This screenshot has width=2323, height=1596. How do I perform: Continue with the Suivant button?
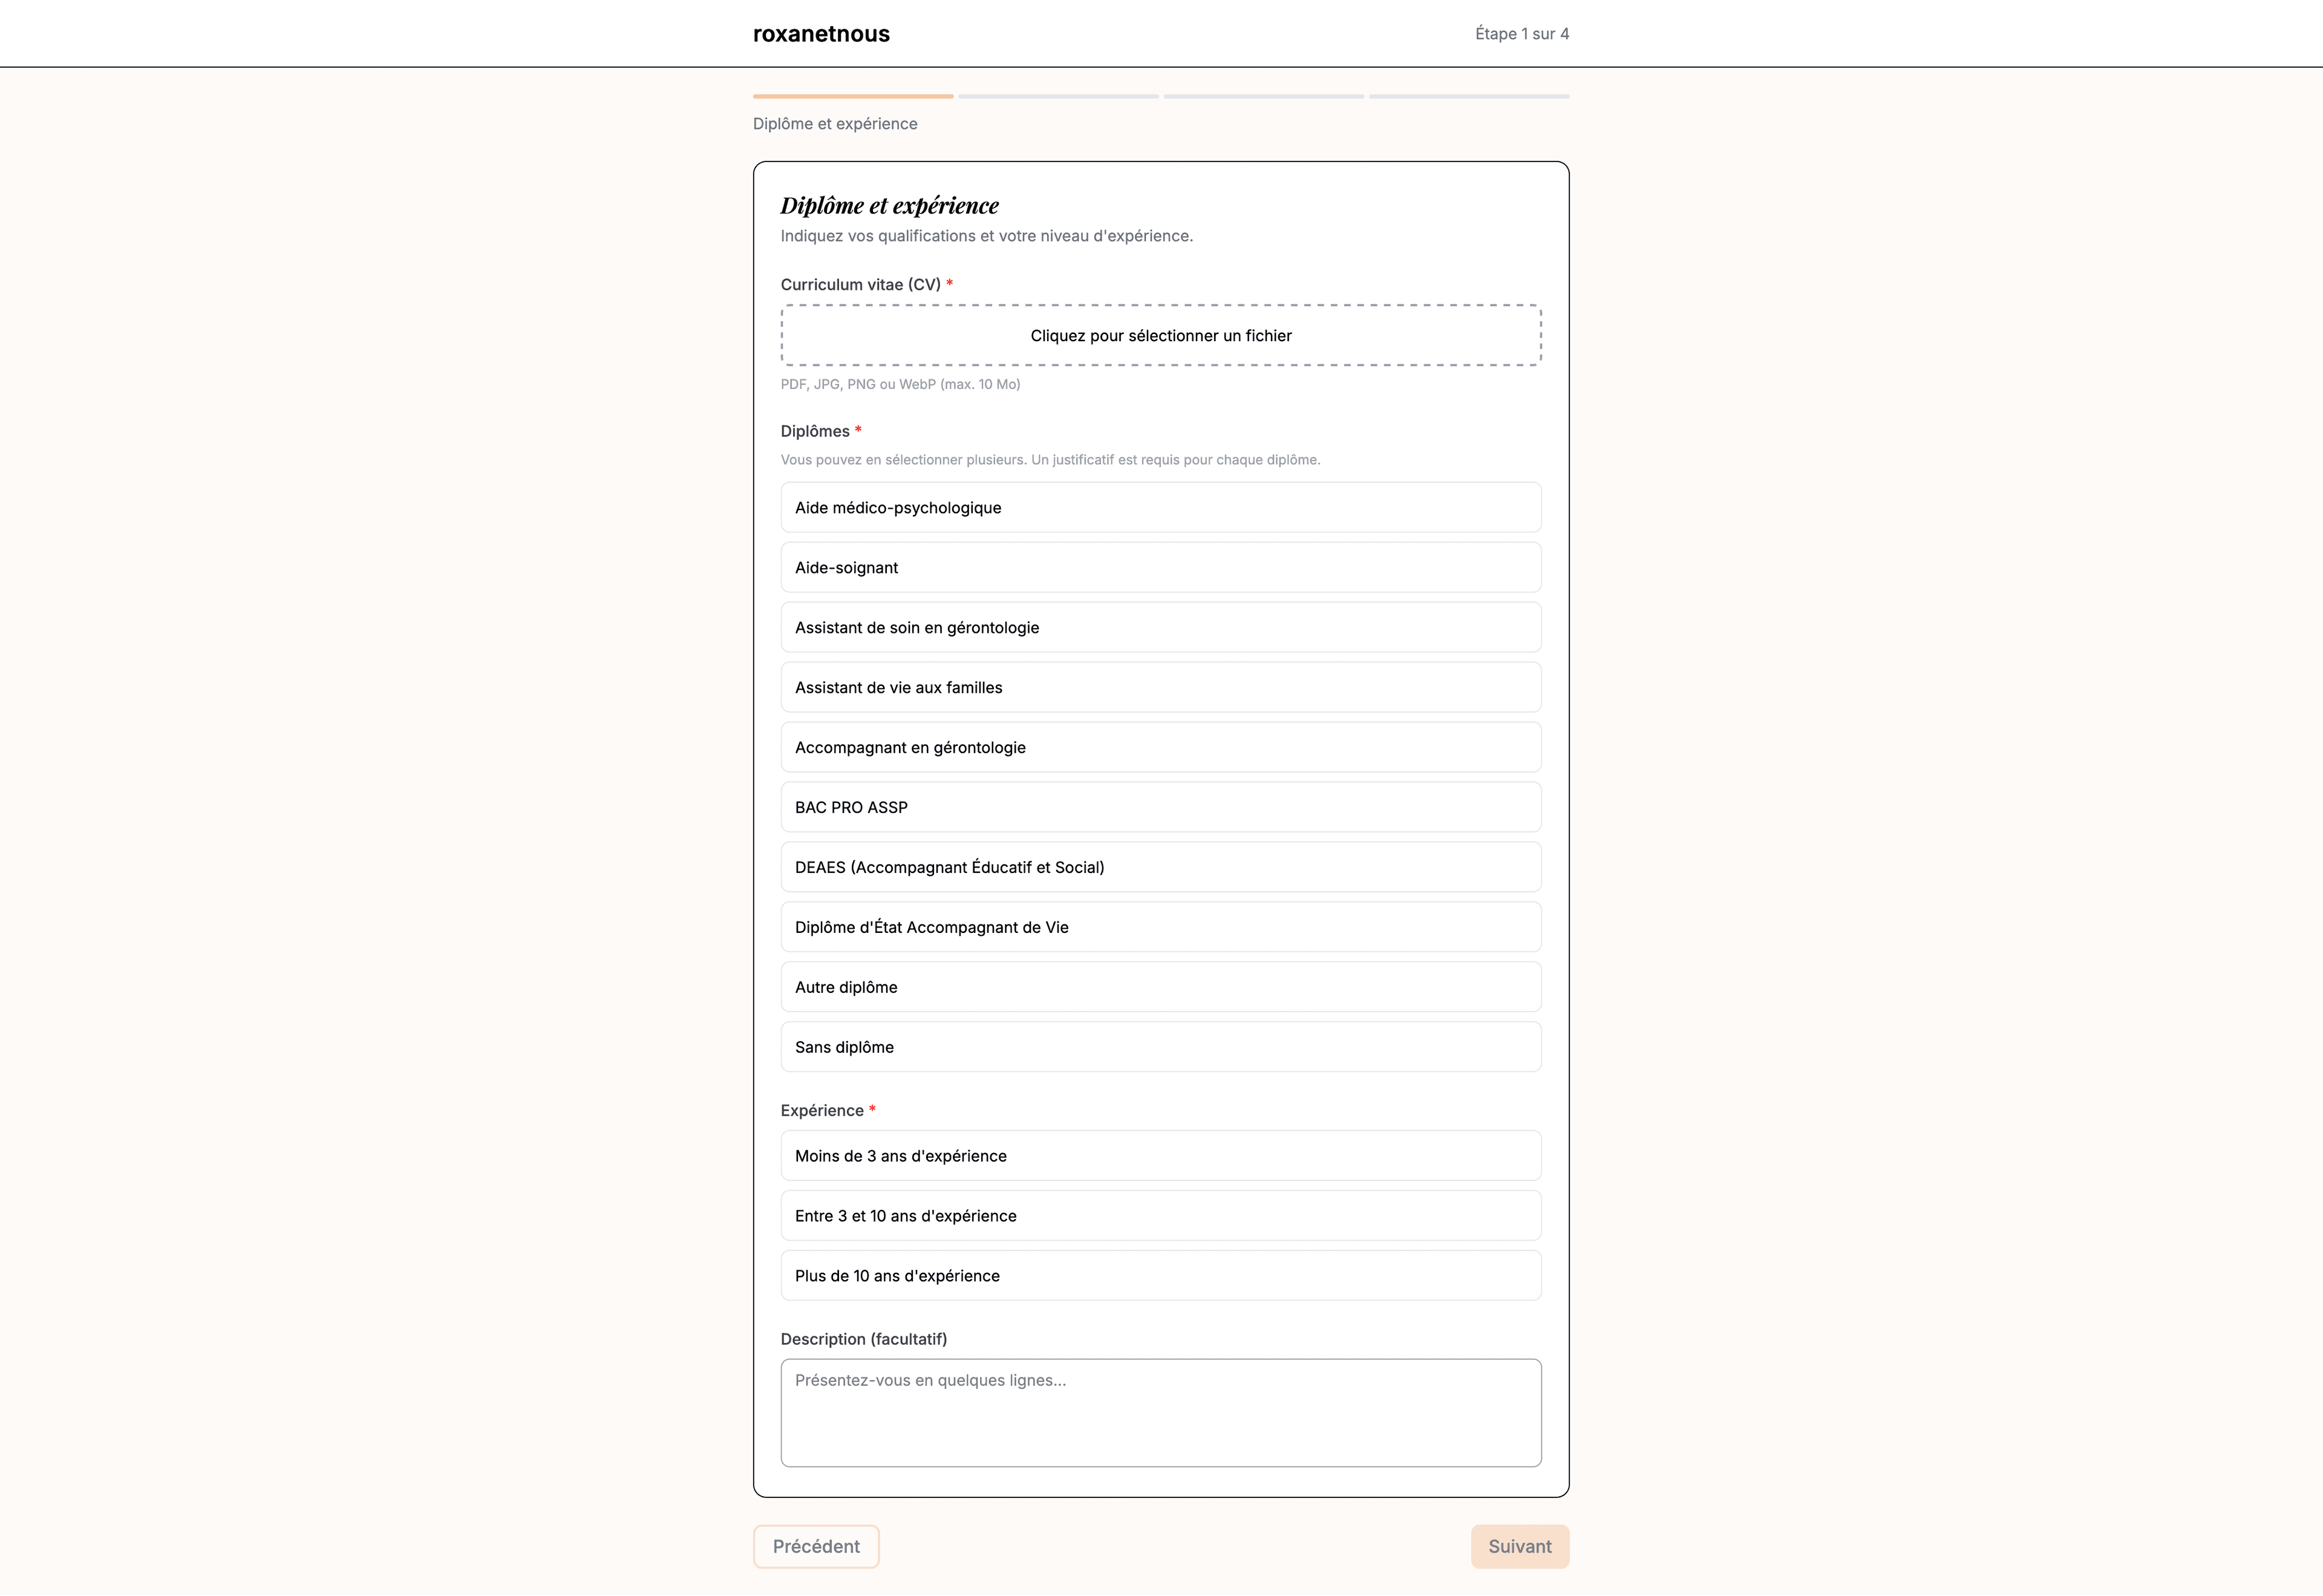coord(1520,1547)
